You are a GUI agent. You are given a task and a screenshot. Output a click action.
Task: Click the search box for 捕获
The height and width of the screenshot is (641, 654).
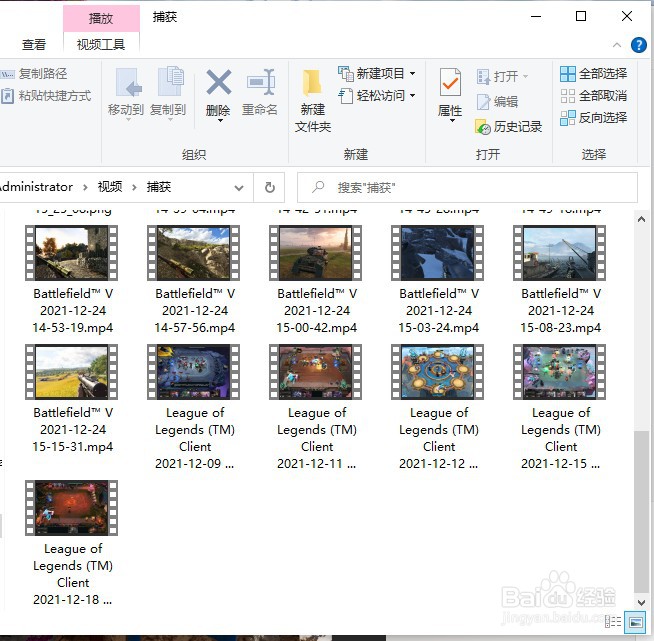(x=467, y=188)
